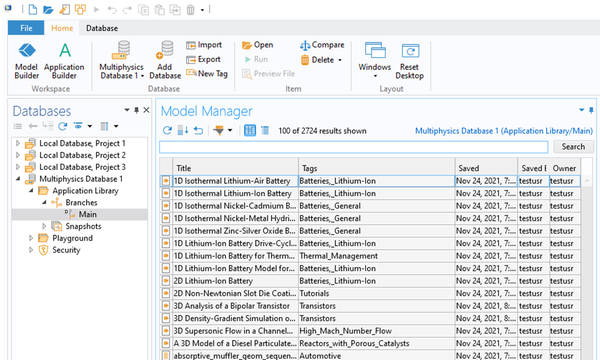Click the filter funnel icon in Model Manager
Viewport: 600px width, 360px height.
click(218, 130)
